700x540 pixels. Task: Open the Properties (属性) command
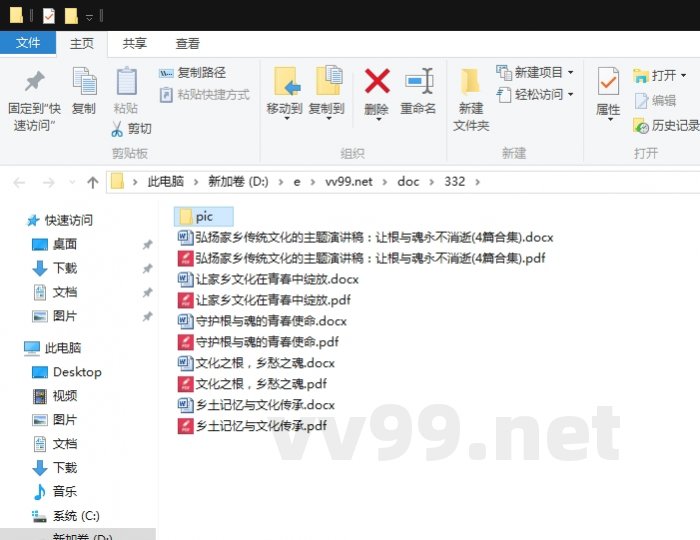pyautogui.click(x=608, y=93)
